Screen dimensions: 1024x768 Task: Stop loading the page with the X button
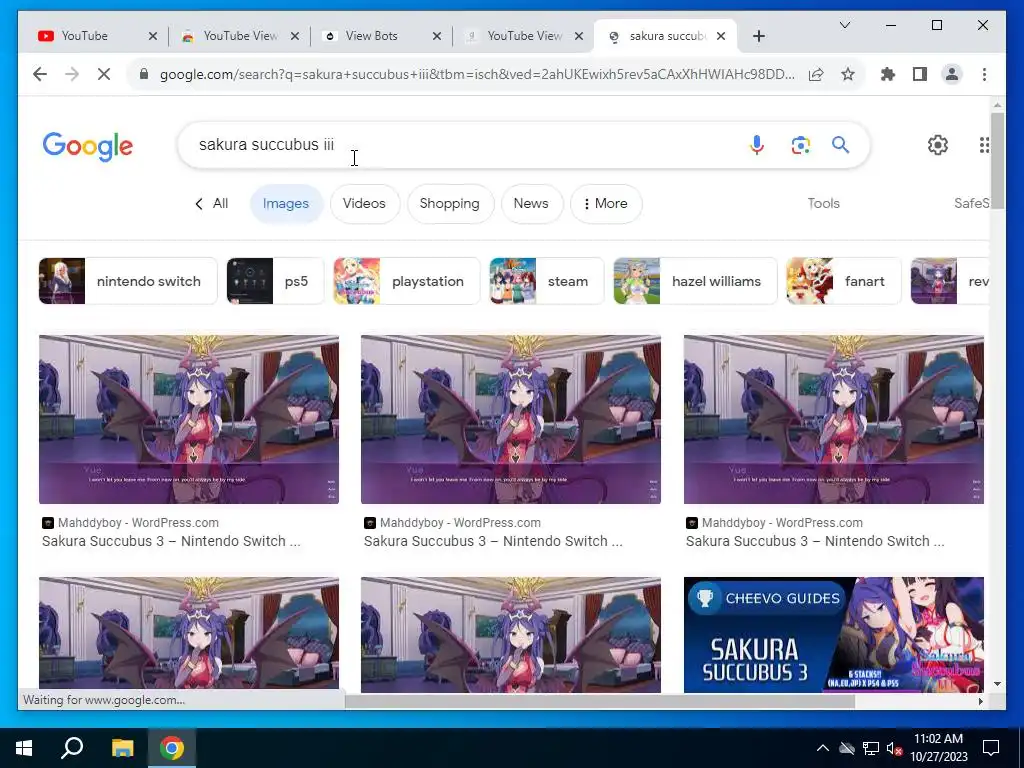point(104,74)
